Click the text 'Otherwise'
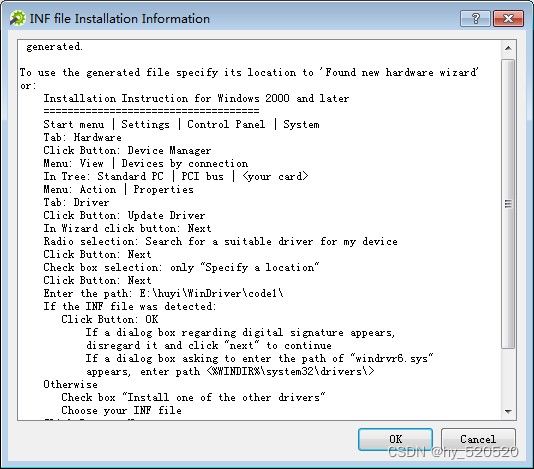 point(70,385)
